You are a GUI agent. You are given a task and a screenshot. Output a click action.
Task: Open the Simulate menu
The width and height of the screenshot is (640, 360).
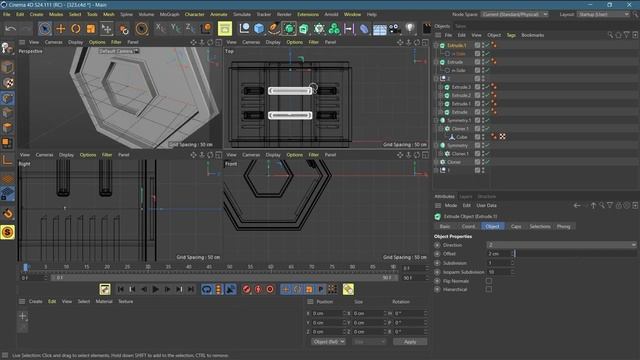point(242,14)
